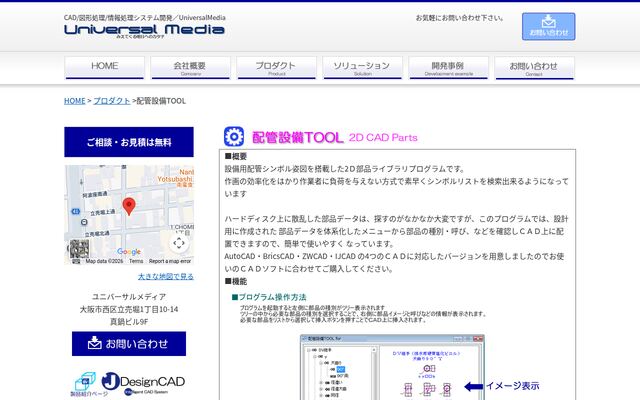Screen dimensions: 640x400
Task: Open 大きな地図で見る larger map link
Action: tap(166, 277)
